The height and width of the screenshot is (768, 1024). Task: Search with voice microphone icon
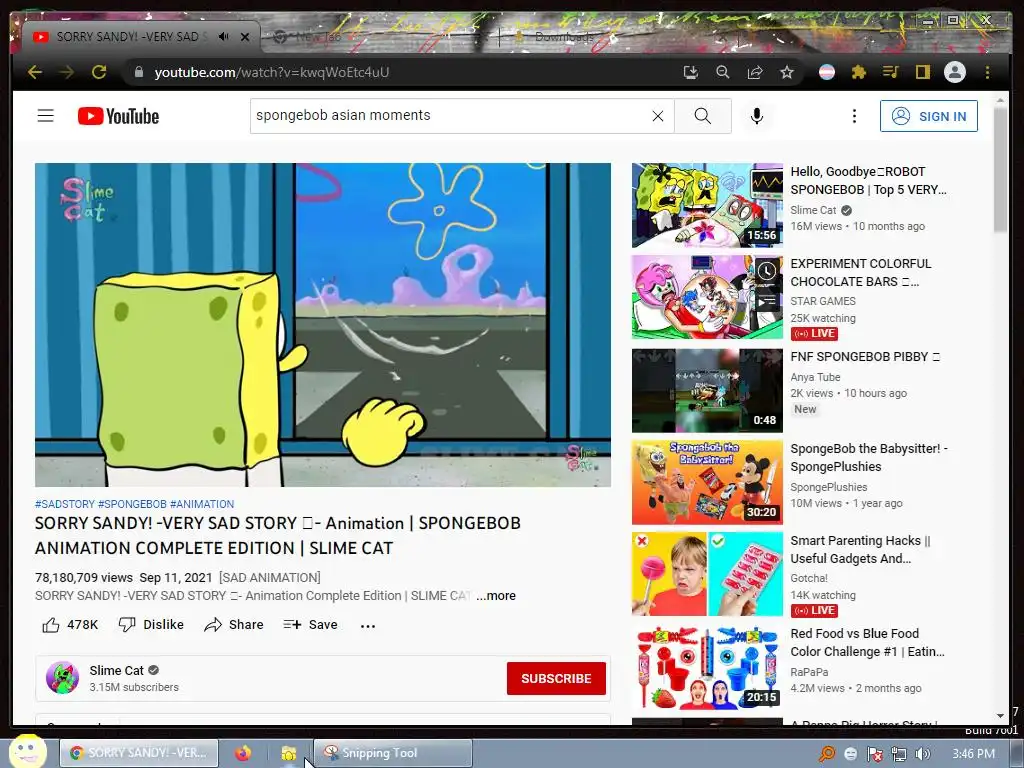[756, 116]
